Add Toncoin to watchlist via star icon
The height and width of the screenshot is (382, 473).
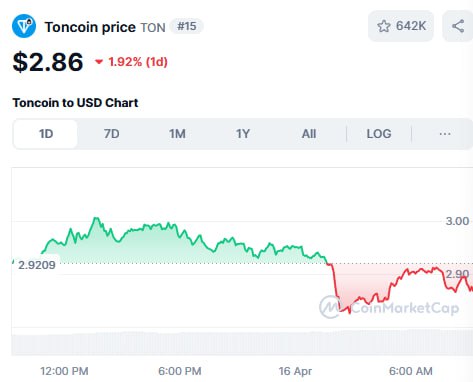pyautogui.click(x=384, y=26)
